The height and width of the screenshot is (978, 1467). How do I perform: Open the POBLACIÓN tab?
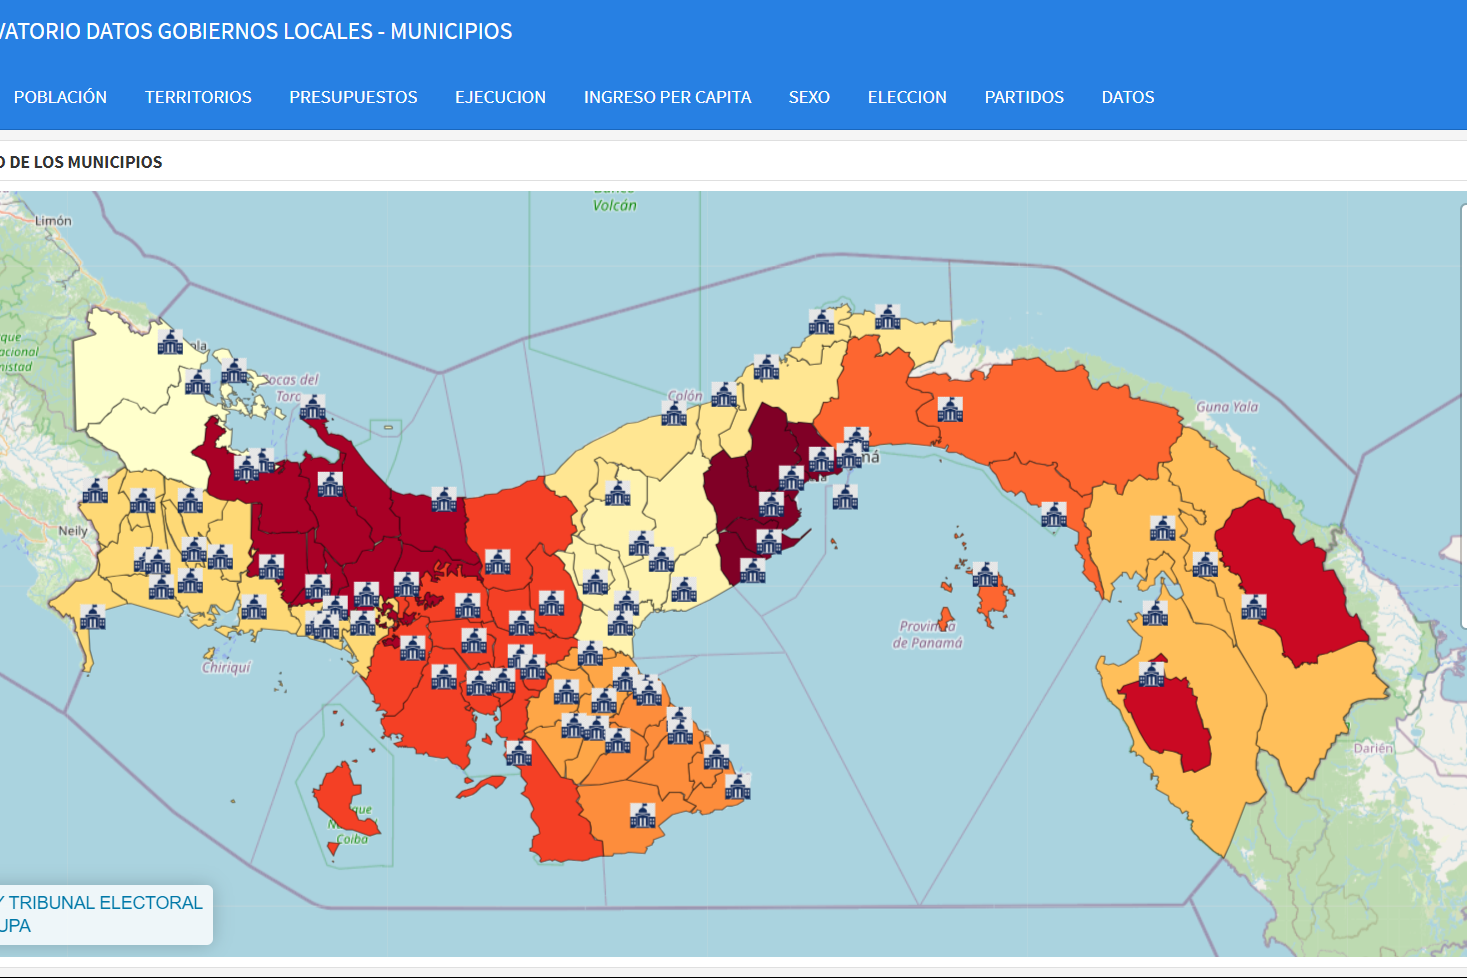tap(60, 97)
